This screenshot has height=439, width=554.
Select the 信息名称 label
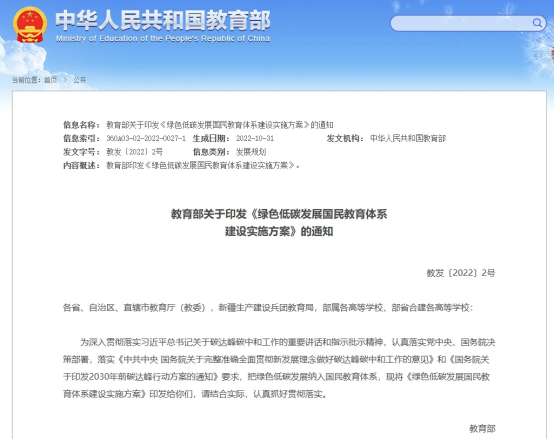81,125
